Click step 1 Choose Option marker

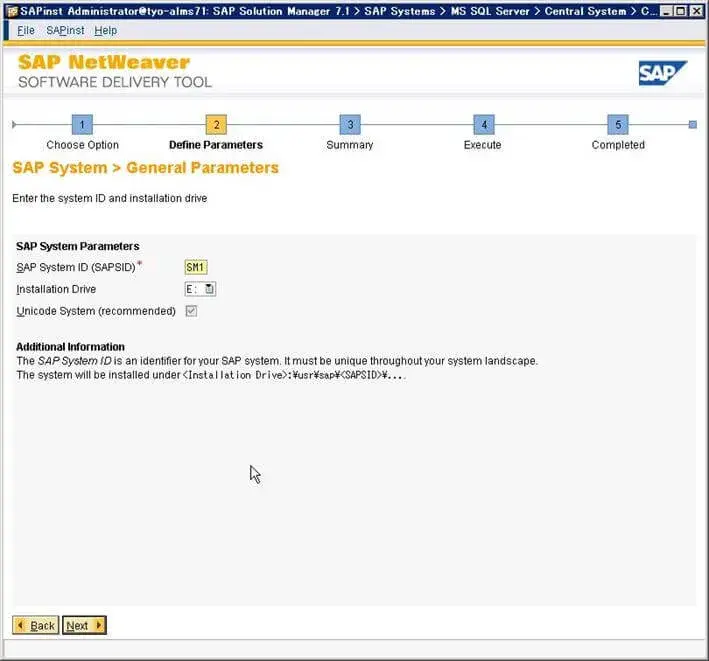pos(82,124)
